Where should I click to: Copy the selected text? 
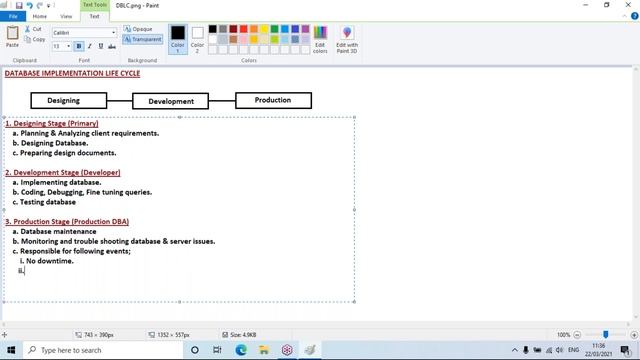pyautogui.click(x=35, y=39)
